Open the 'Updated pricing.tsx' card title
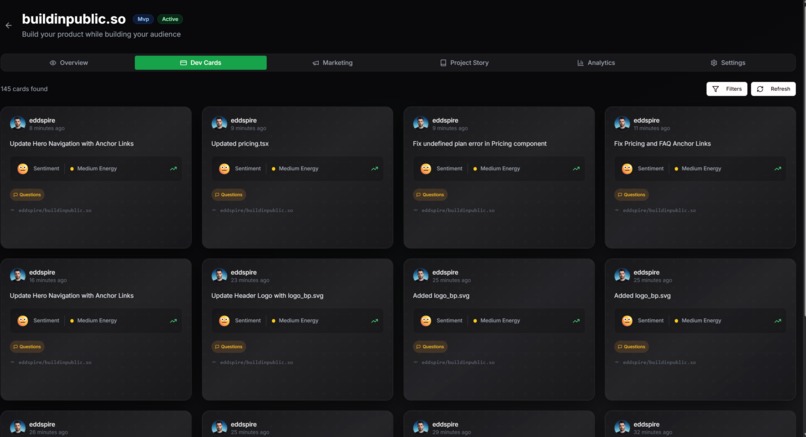The width and height of the screenshot is (806, 437). [x=240, y=144]
